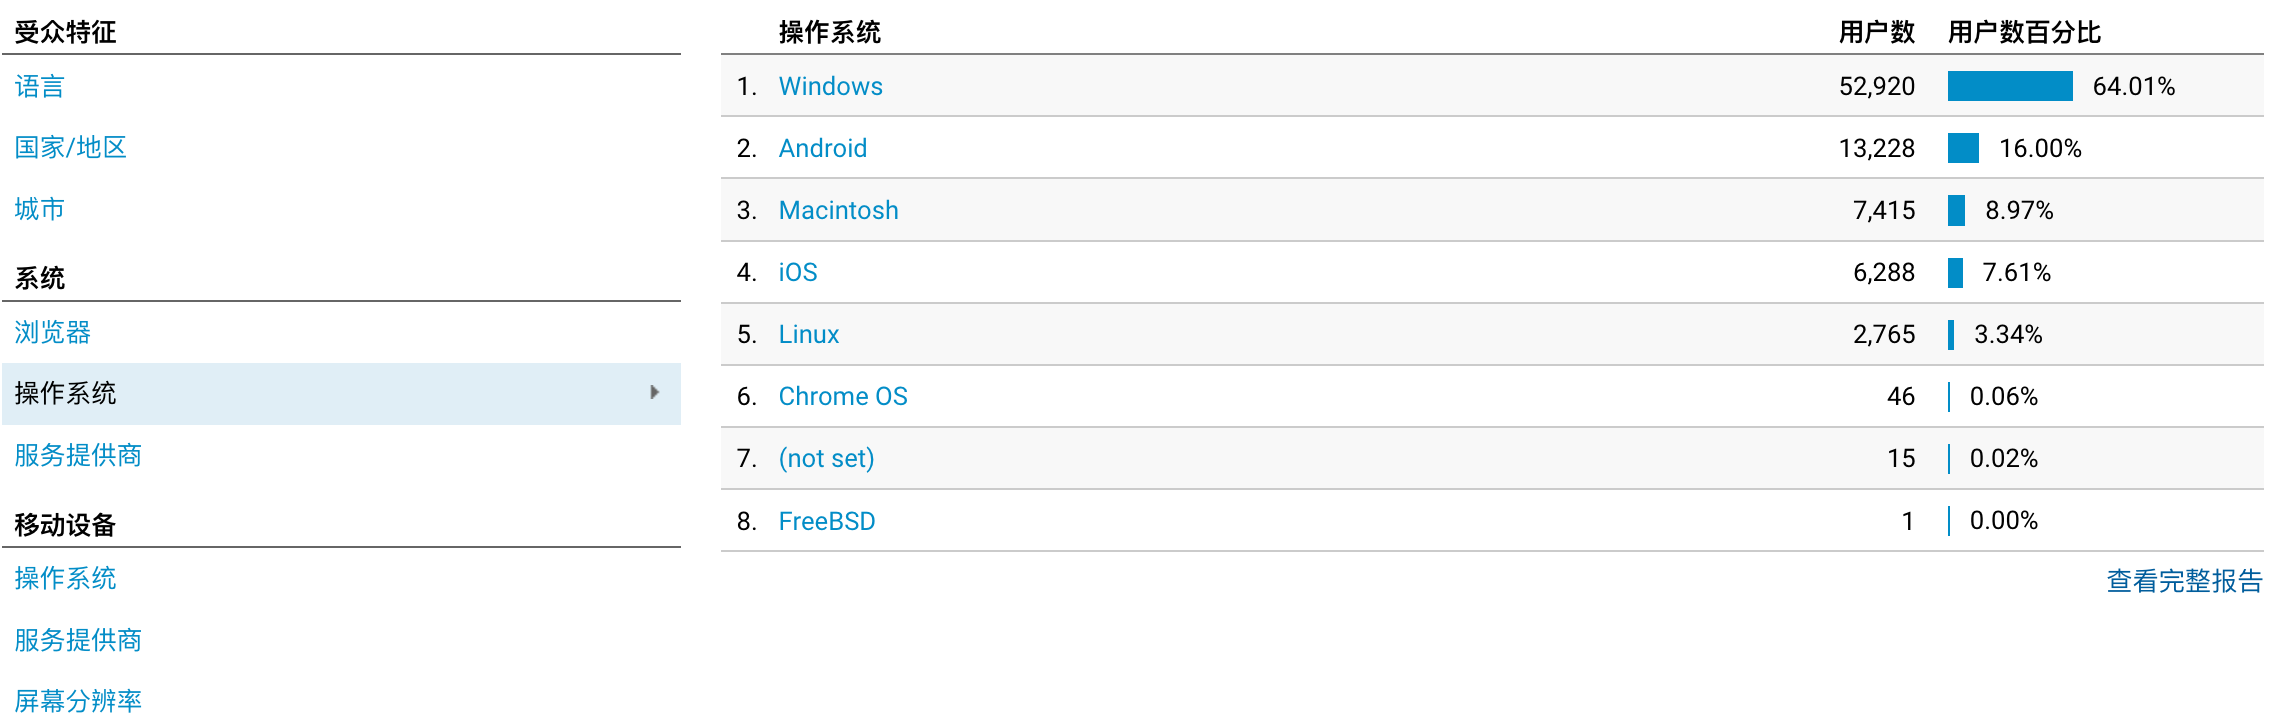Select the iOS operating system link
This screenshot has width=2284, height=726.
coord(797,273)
